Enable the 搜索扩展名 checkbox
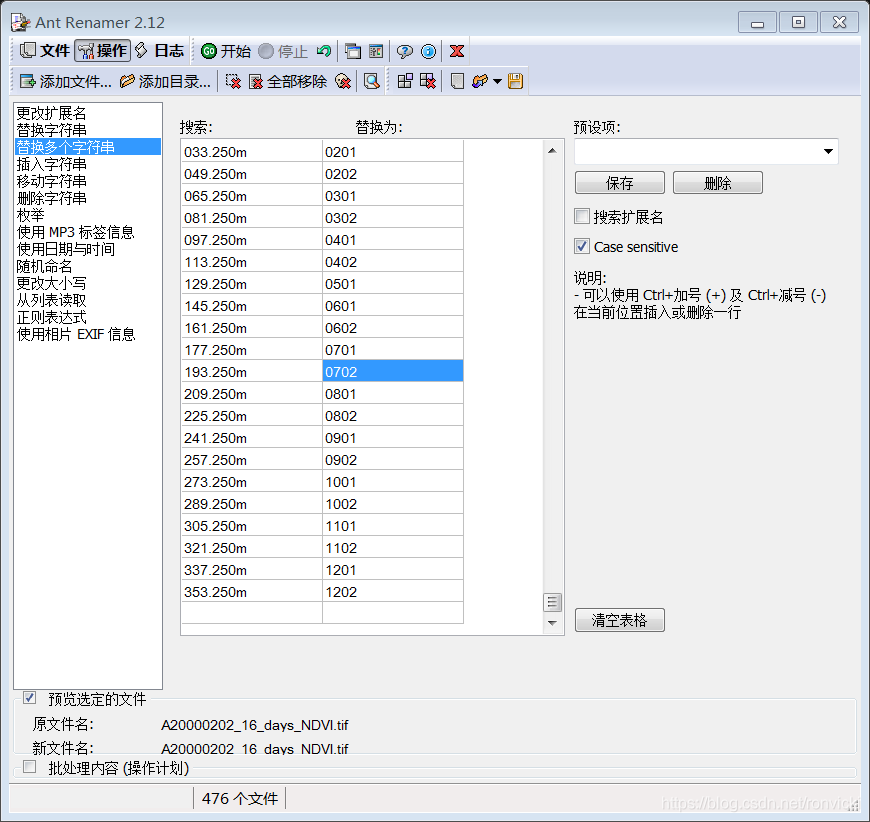 [x=582, y=217]
